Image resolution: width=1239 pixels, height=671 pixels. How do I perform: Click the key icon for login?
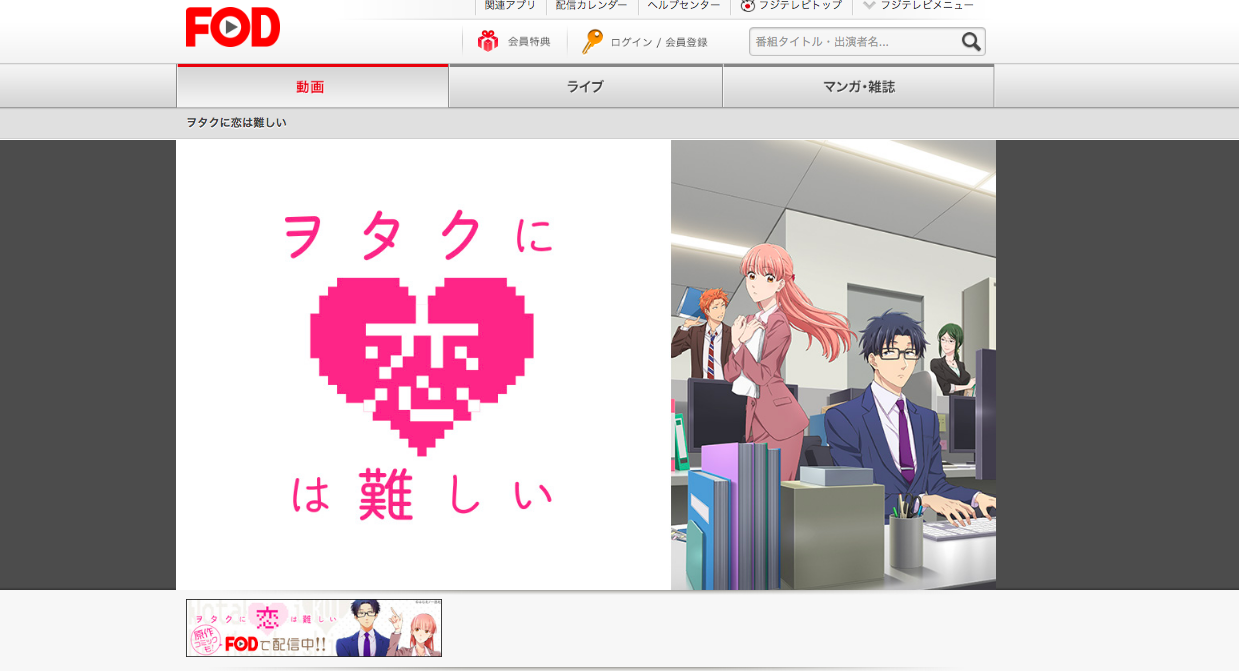click(x=593, y=41)
